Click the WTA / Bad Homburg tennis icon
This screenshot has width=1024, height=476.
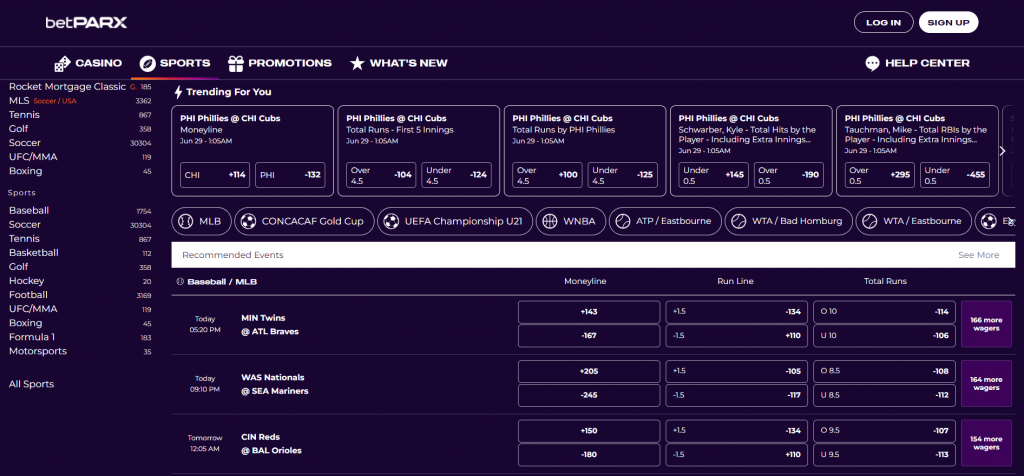tap(738, 221)
